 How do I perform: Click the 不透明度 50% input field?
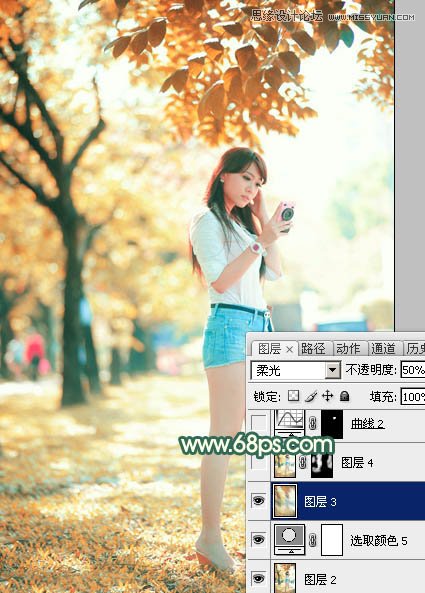pos(413,370)
